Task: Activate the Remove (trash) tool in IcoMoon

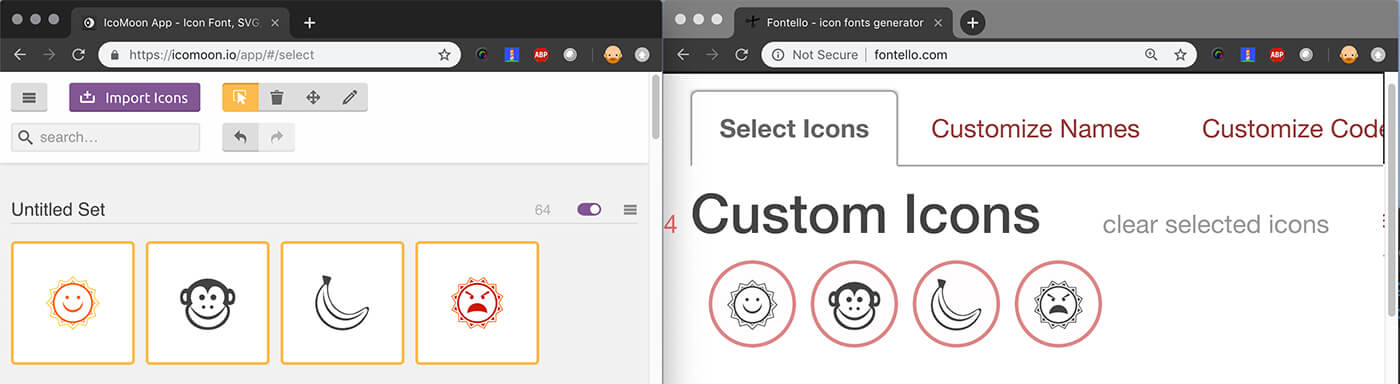Action: (x=277, y=97)
